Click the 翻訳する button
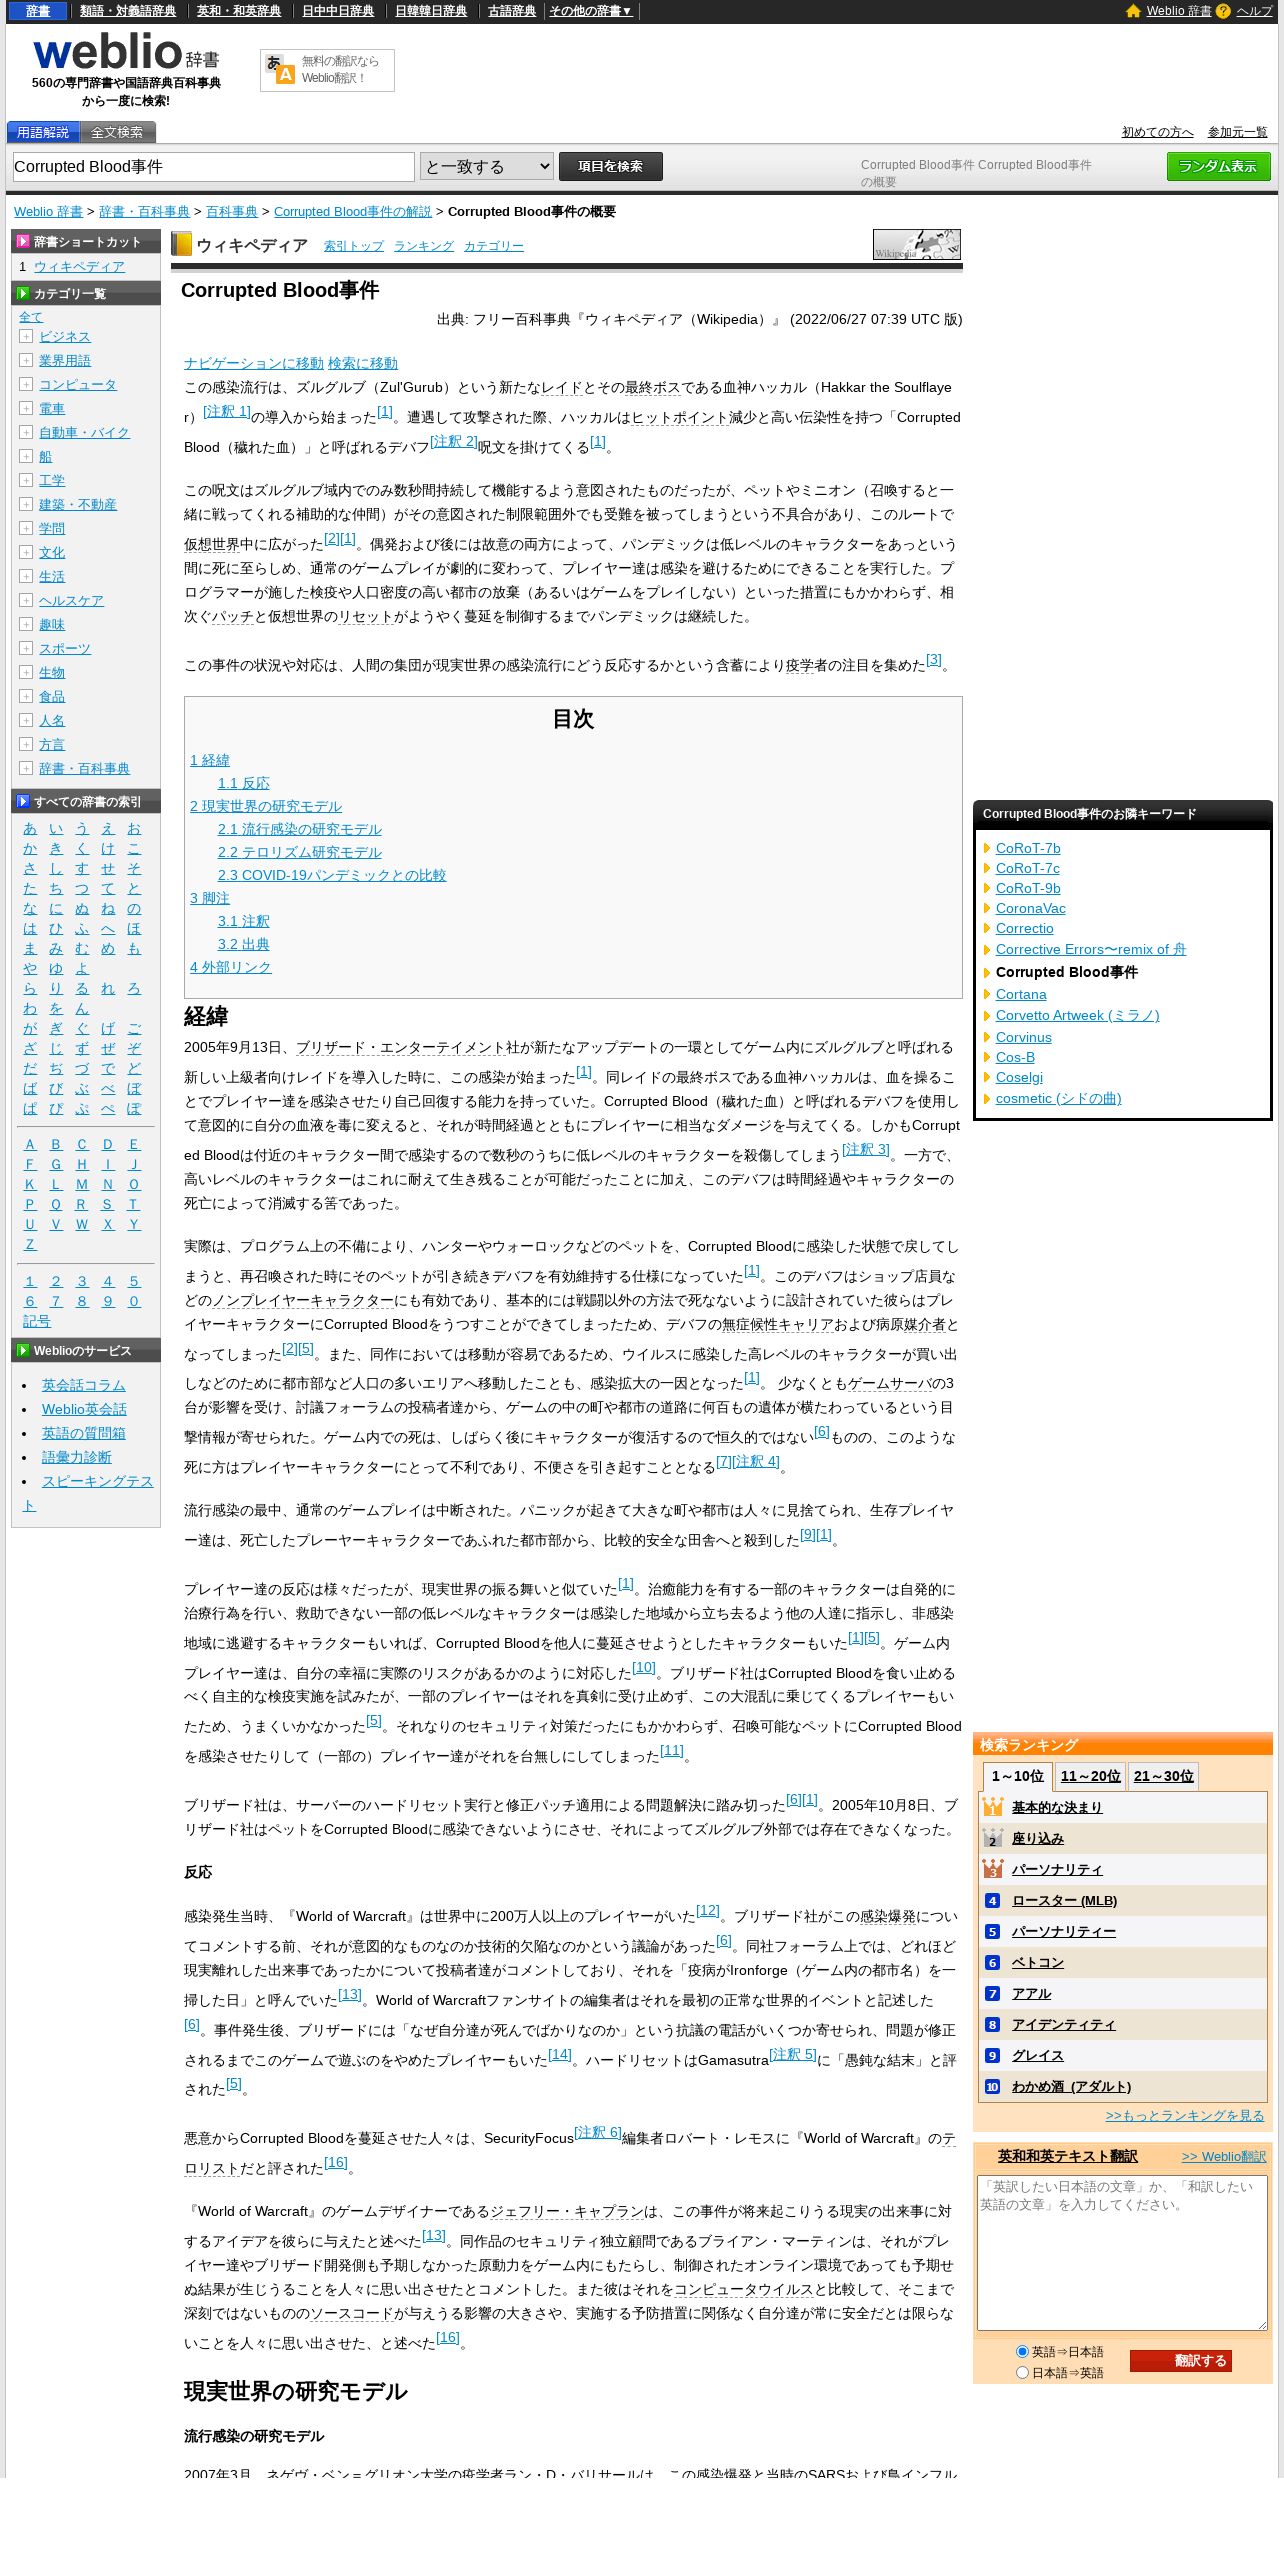The width and height of the screenshot is (1284, 2568). [1181, 2360]
